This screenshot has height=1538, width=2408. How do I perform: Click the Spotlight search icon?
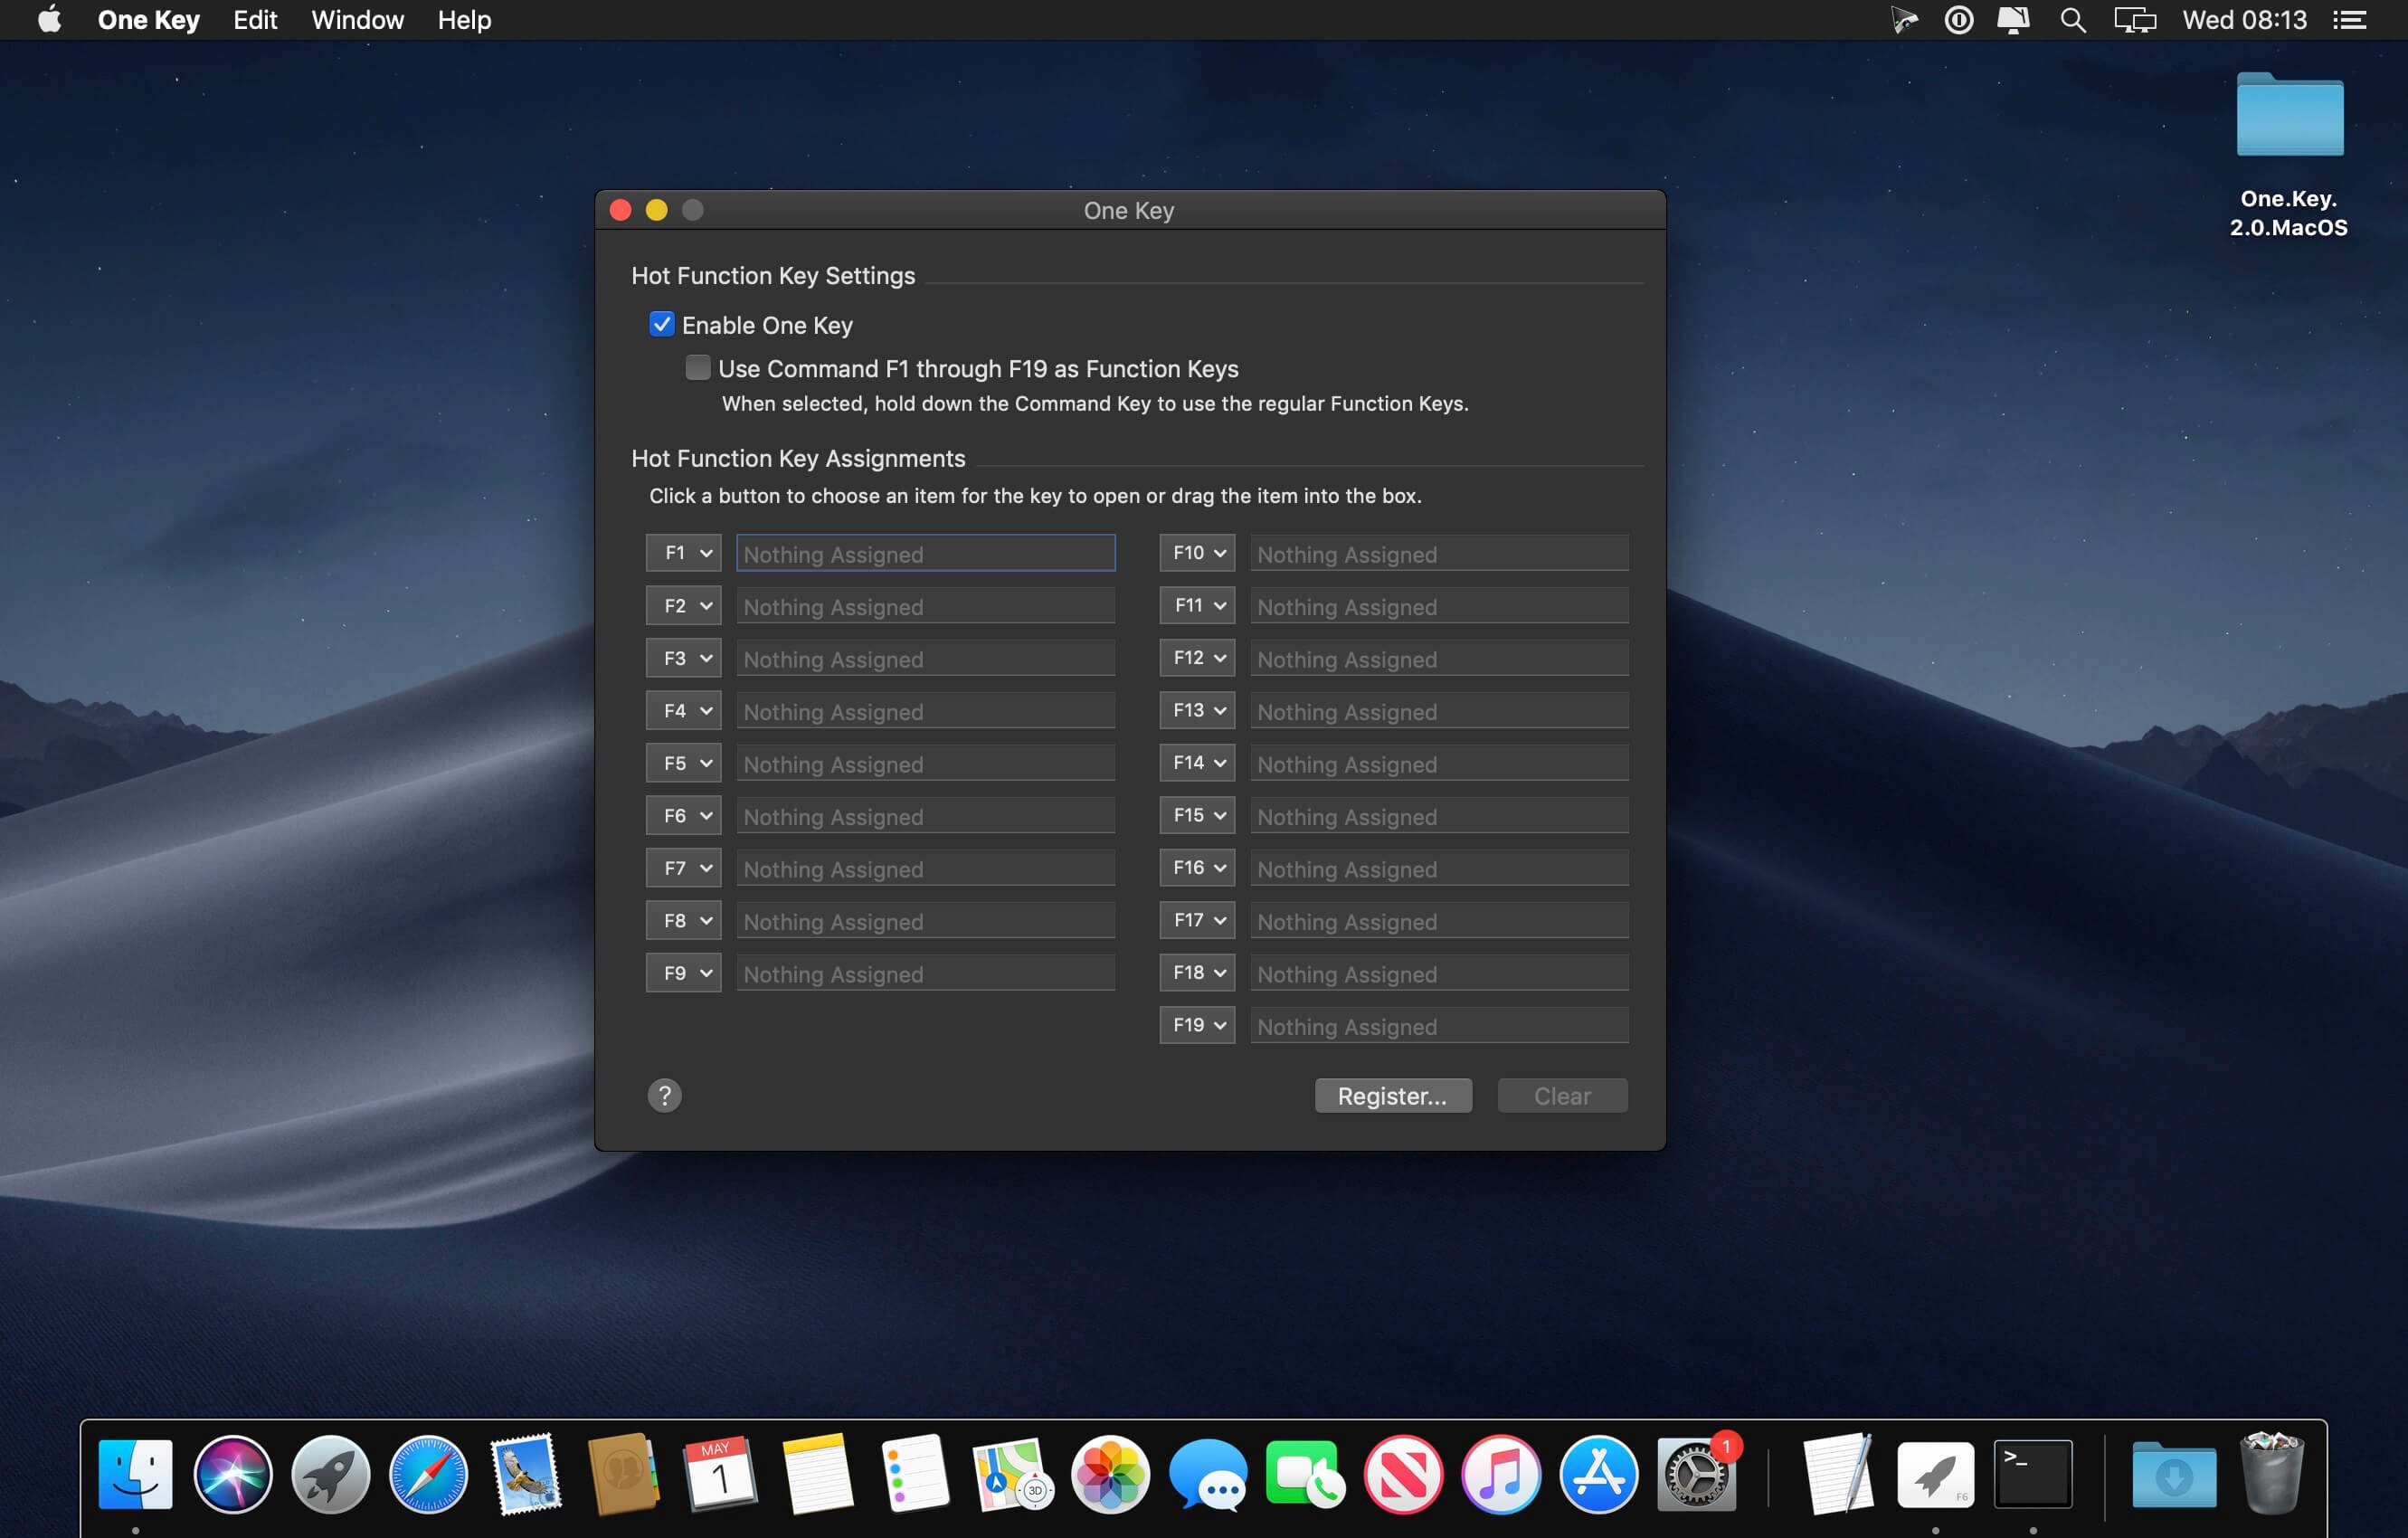coord(2073,20)
